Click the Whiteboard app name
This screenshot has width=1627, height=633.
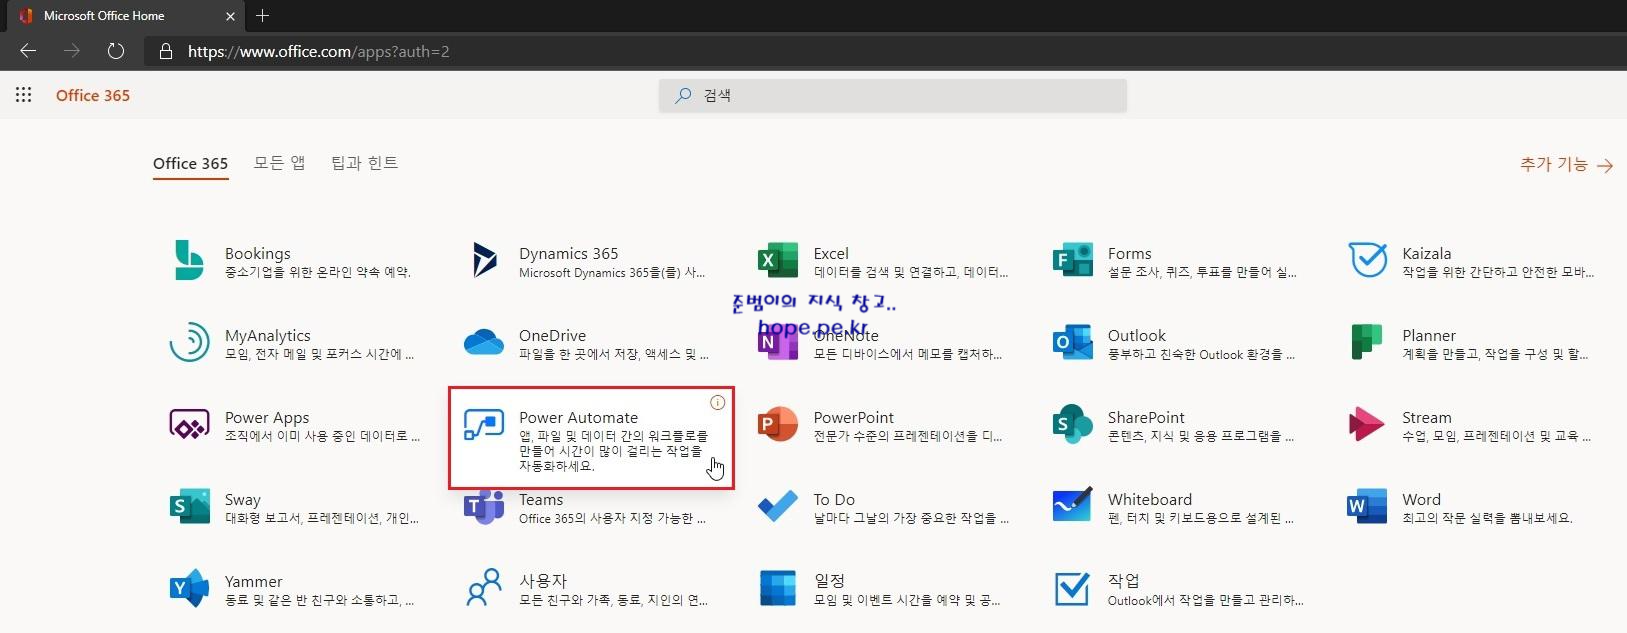click(x=1150, y=499)
